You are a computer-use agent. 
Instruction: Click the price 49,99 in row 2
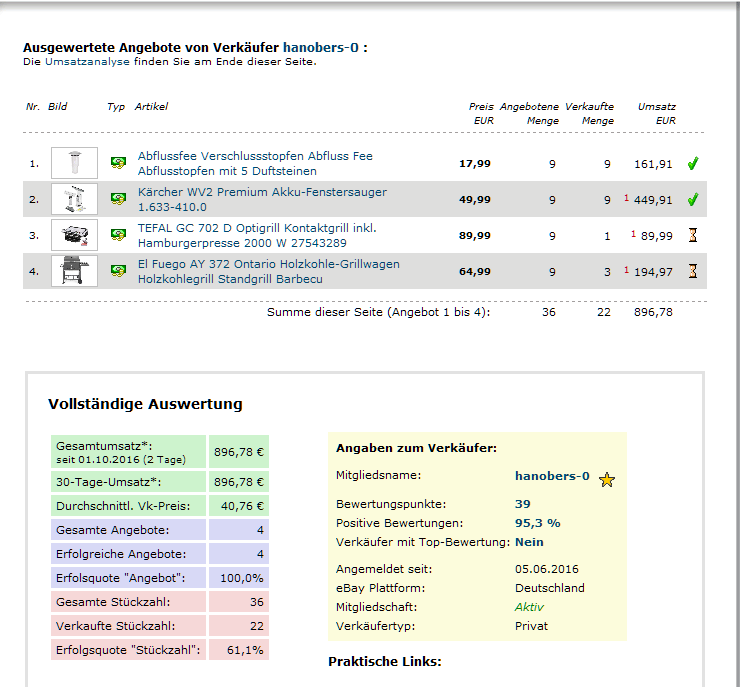(475, 200)
